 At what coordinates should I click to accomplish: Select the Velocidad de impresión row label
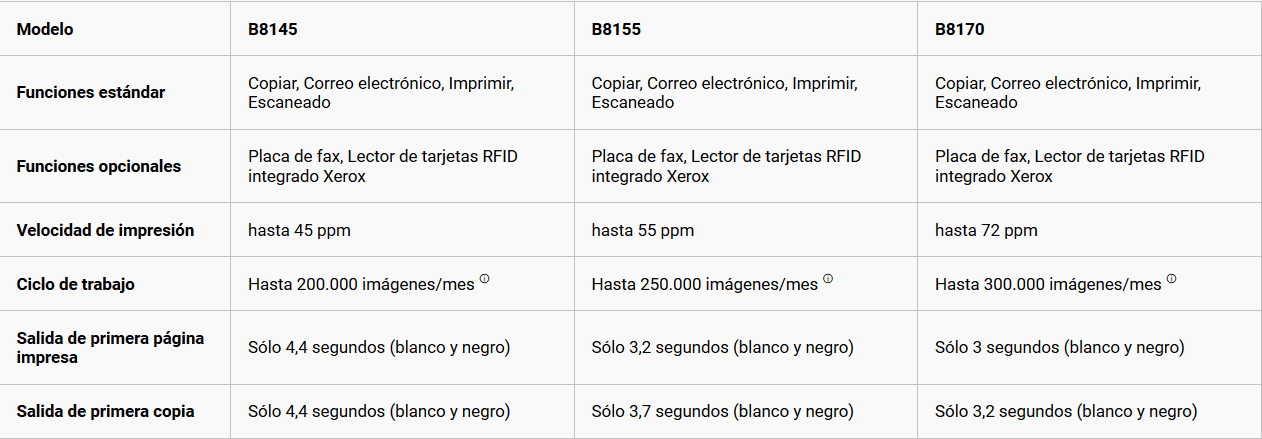(105, 230)
